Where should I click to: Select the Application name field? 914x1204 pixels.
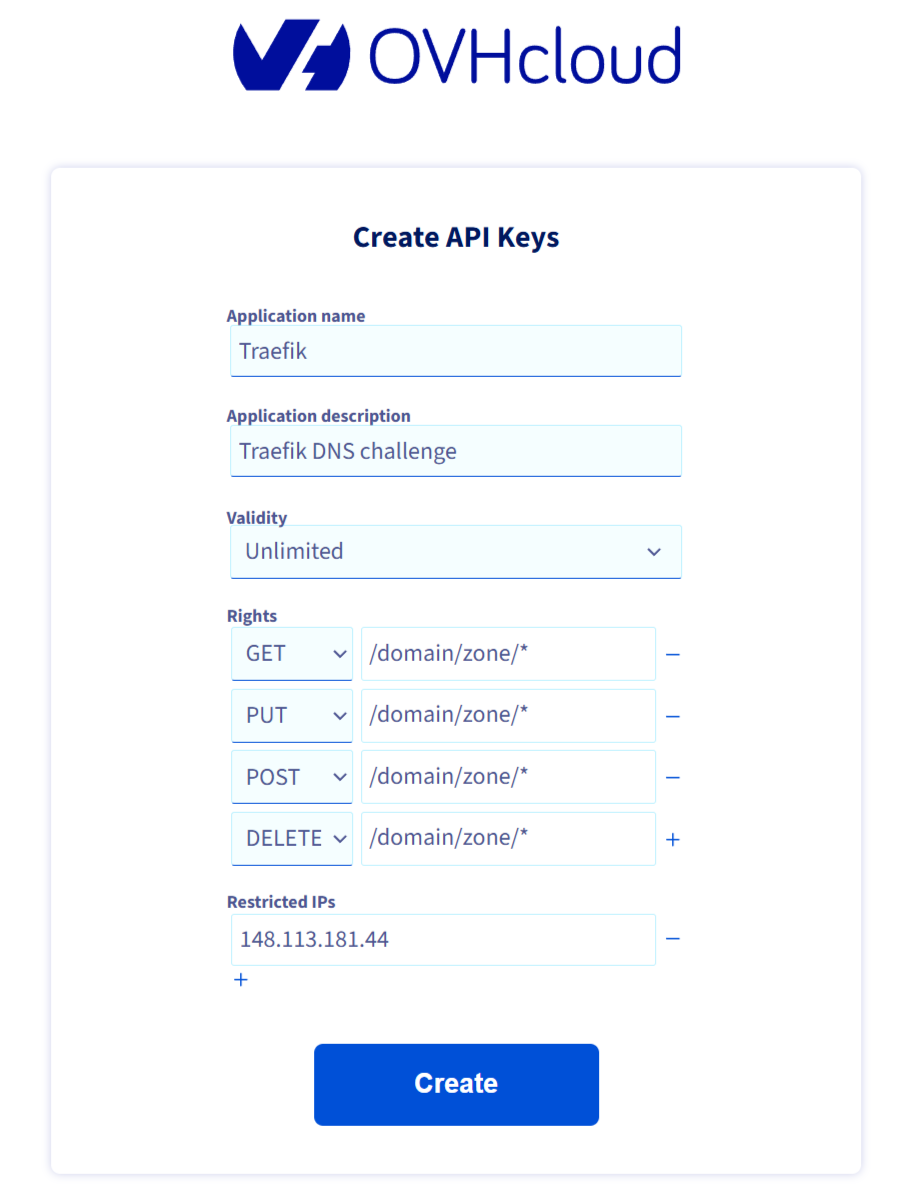click(x=456, y=351)
